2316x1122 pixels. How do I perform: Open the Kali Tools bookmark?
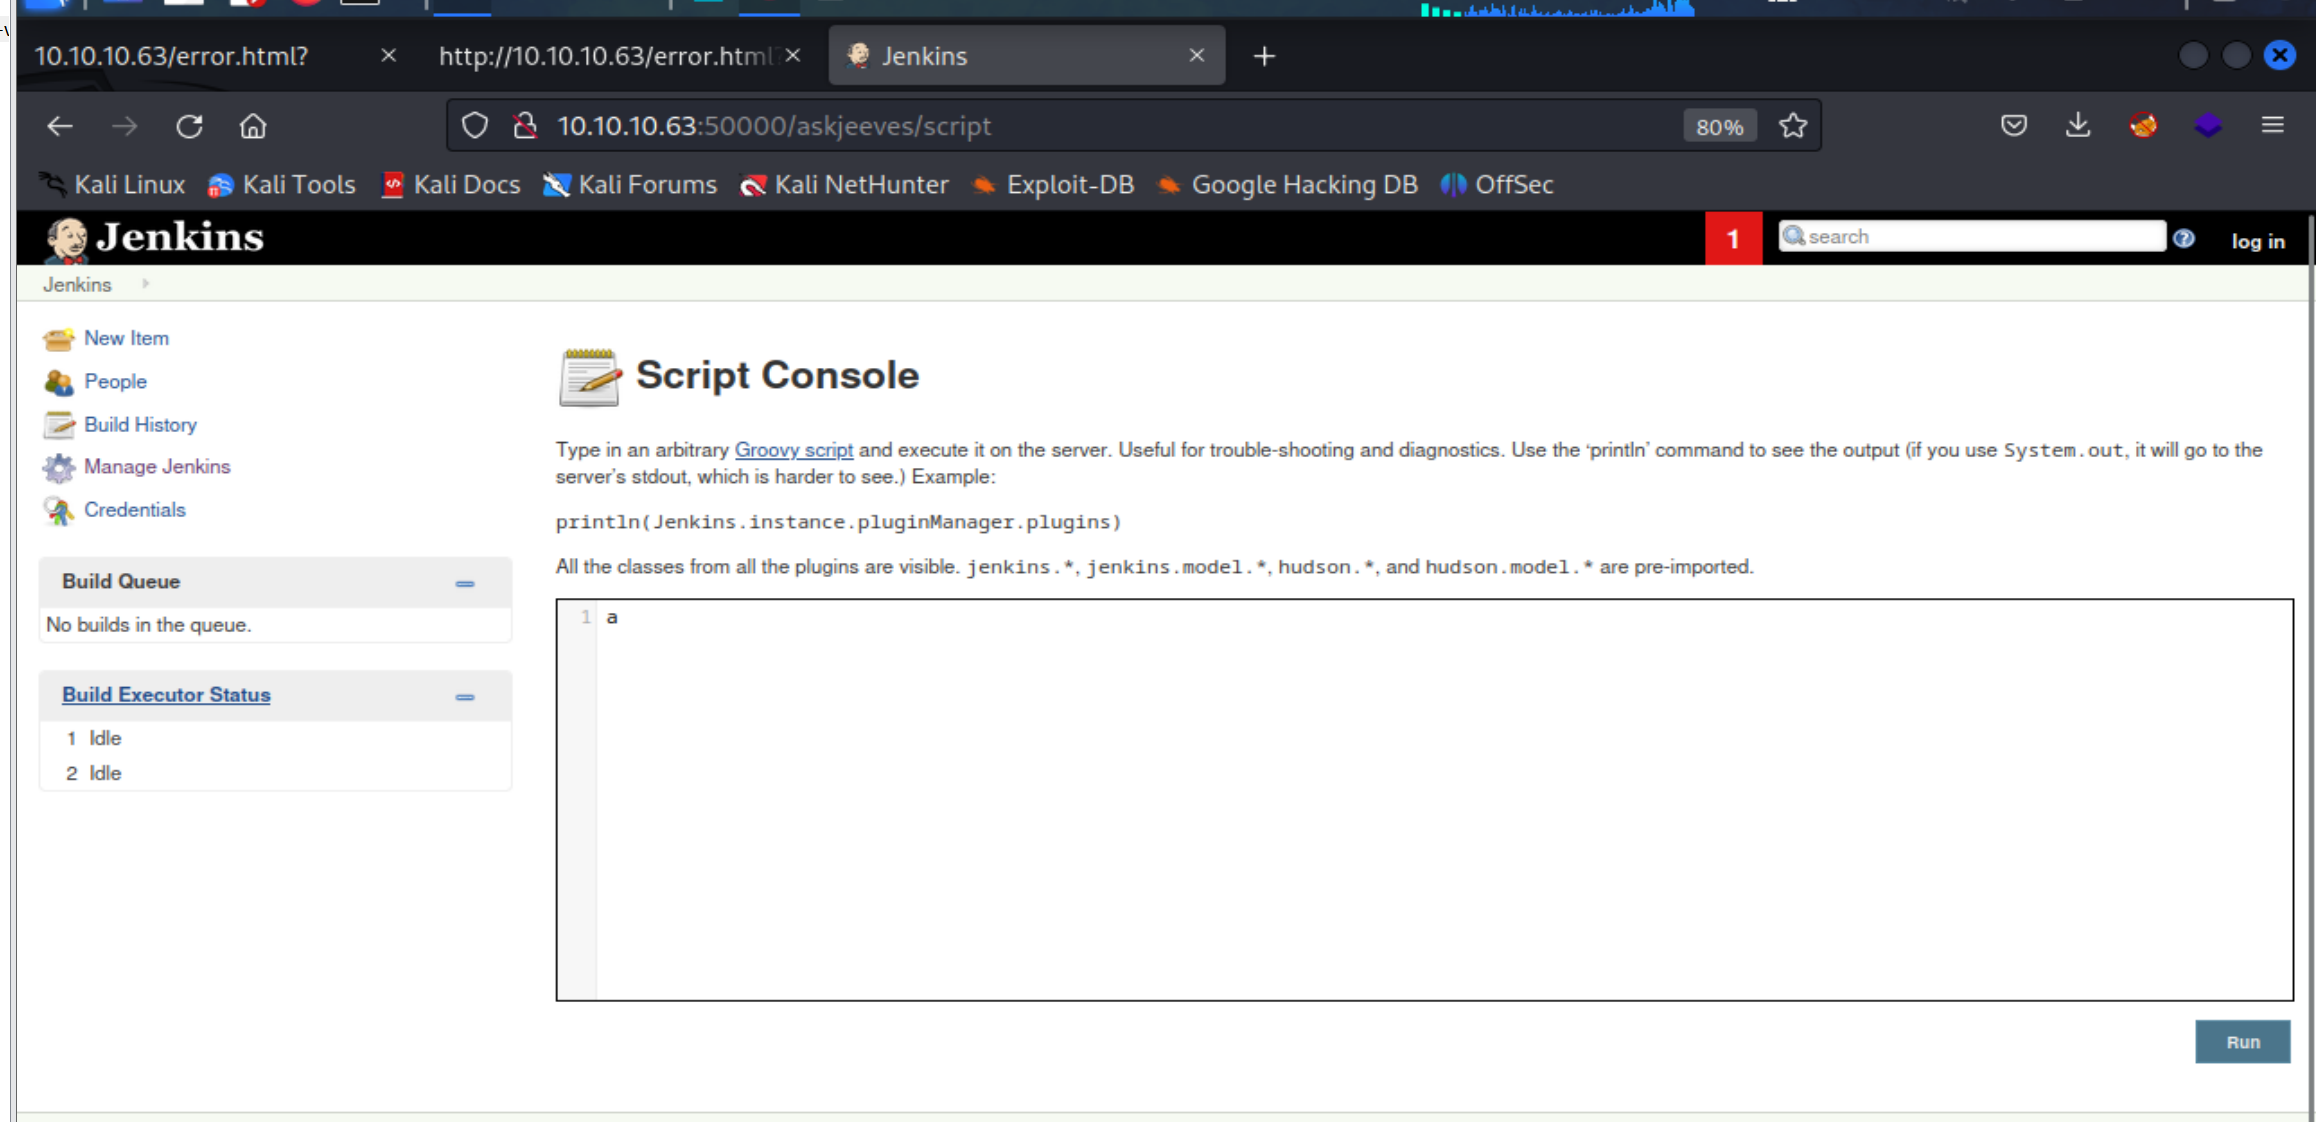pos(282,185)
